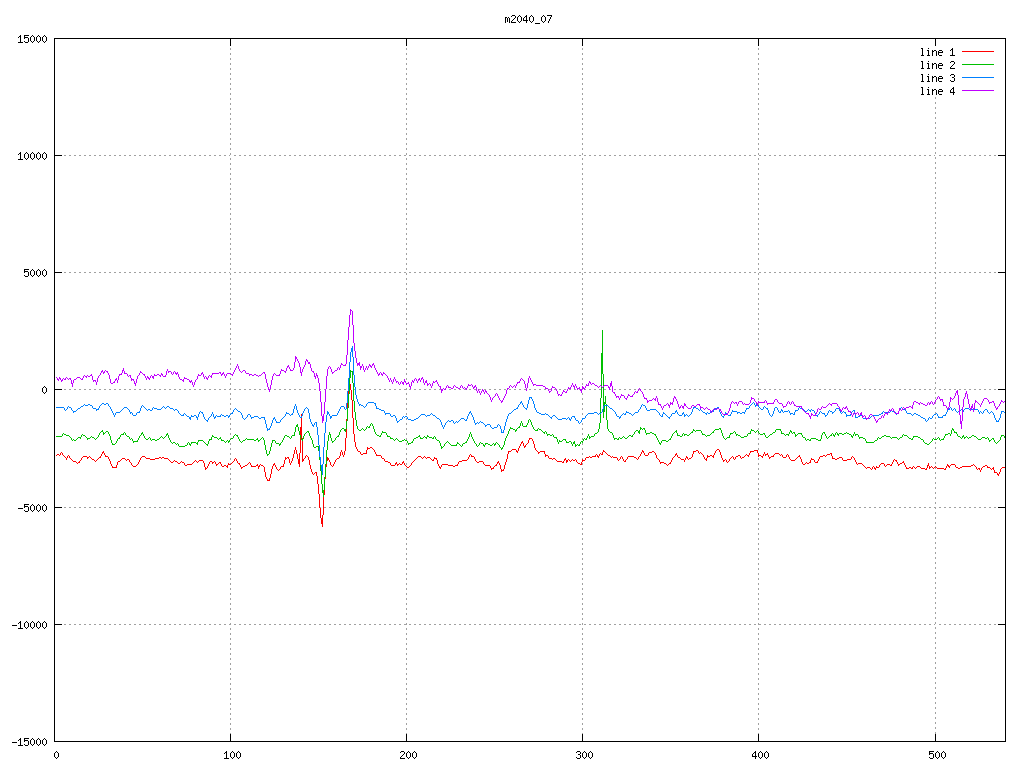Click the red line lowest dip near x=152
This screenshot has width=1024, height=768.
coord(322,525)
